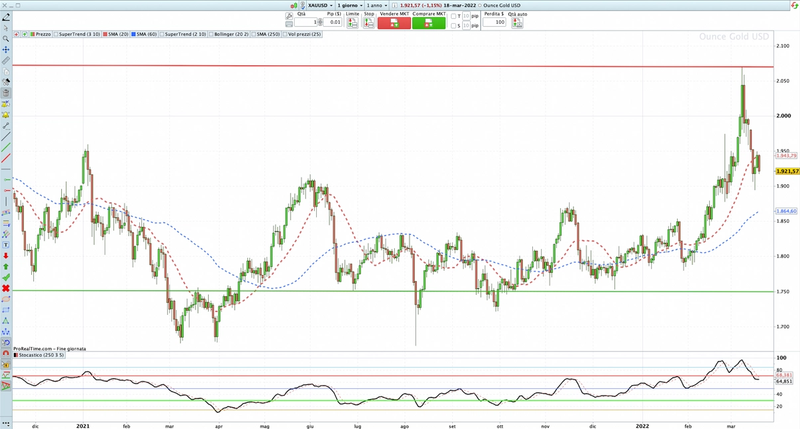Click the Stocastico (250 3 5) indicator label
The width and height of the screenshot is (800, 429).
(x=41, y=355)
